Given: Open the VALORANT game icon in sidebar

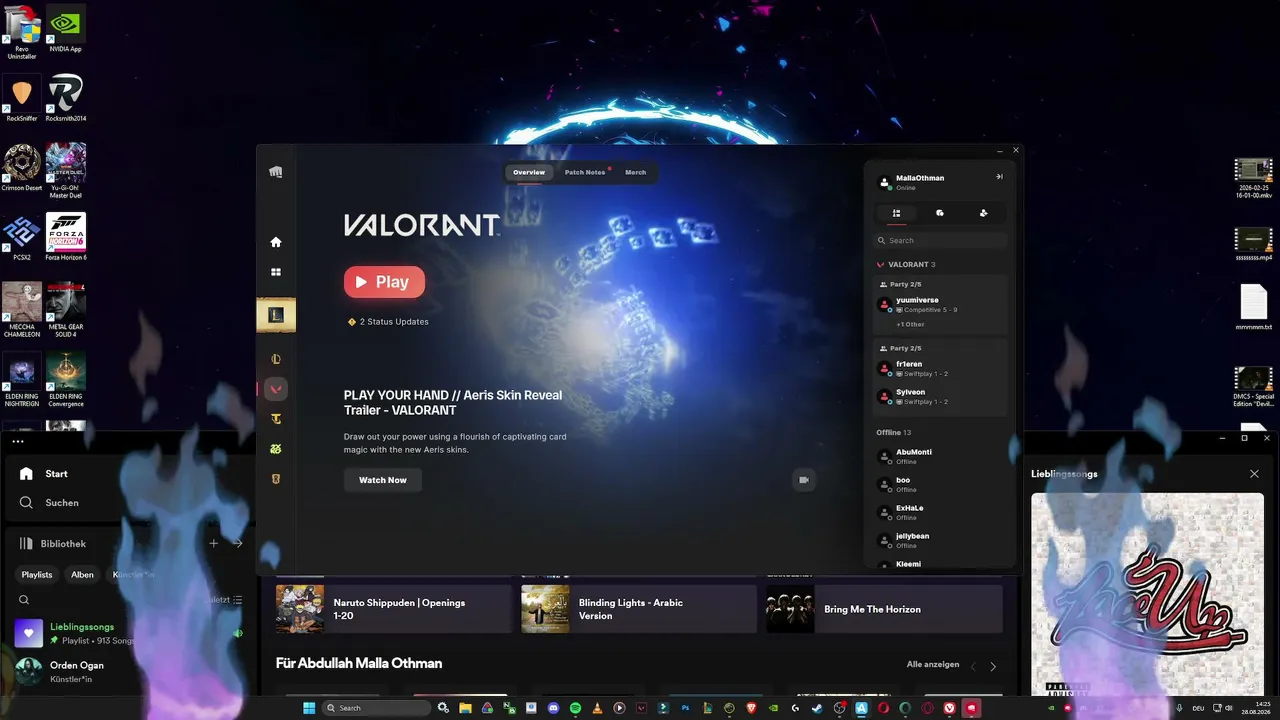Looking at the screenshot, I should [276, 389].
